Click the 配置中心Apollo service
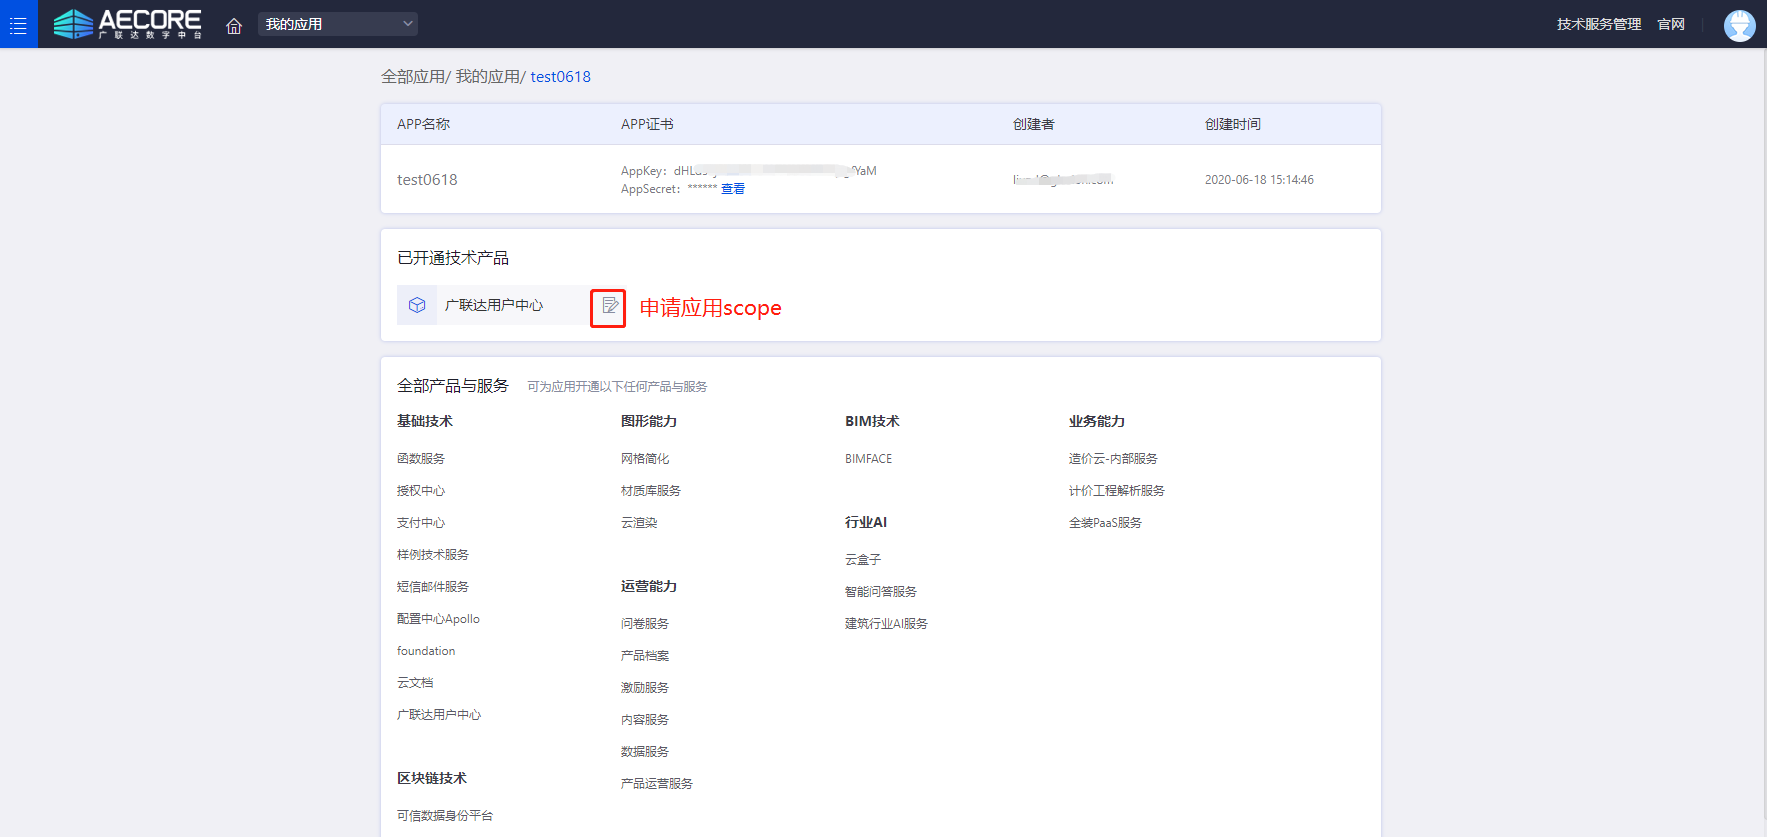1767x837 pixels. (x=438, y=619)
